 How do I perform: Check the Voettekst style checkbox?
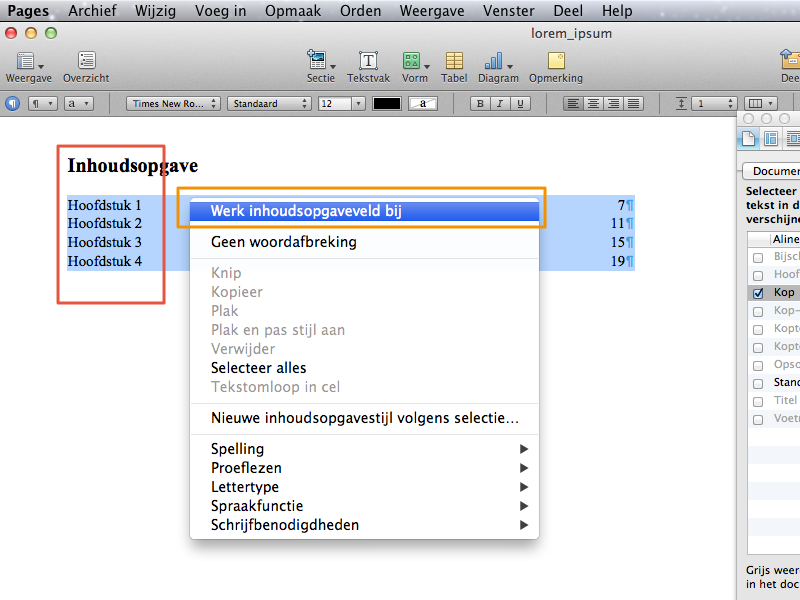pos(758,419)
